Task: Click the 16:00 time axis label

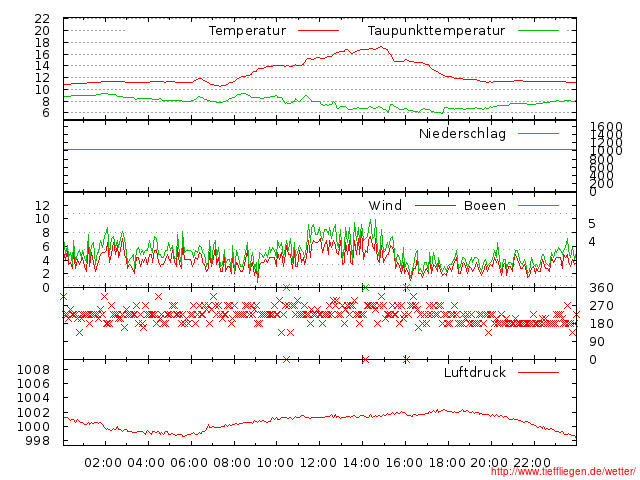Action: (x=404, y=462)
